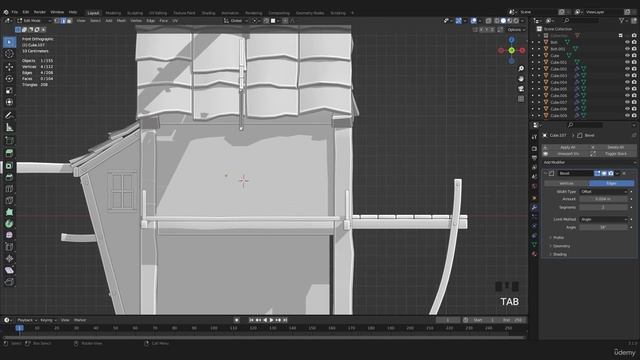Select the Knife tool

[9, 200]
